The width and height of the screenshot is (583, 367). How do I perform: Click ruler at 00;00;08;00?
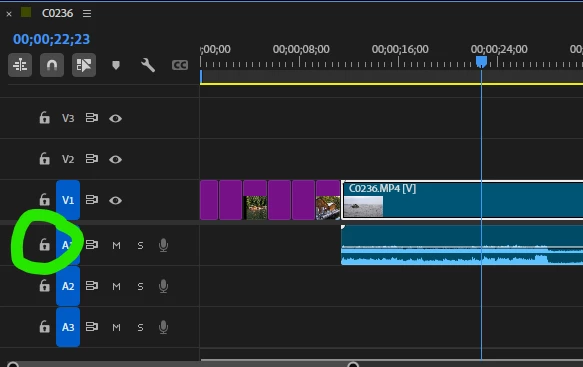coord(301,49)
